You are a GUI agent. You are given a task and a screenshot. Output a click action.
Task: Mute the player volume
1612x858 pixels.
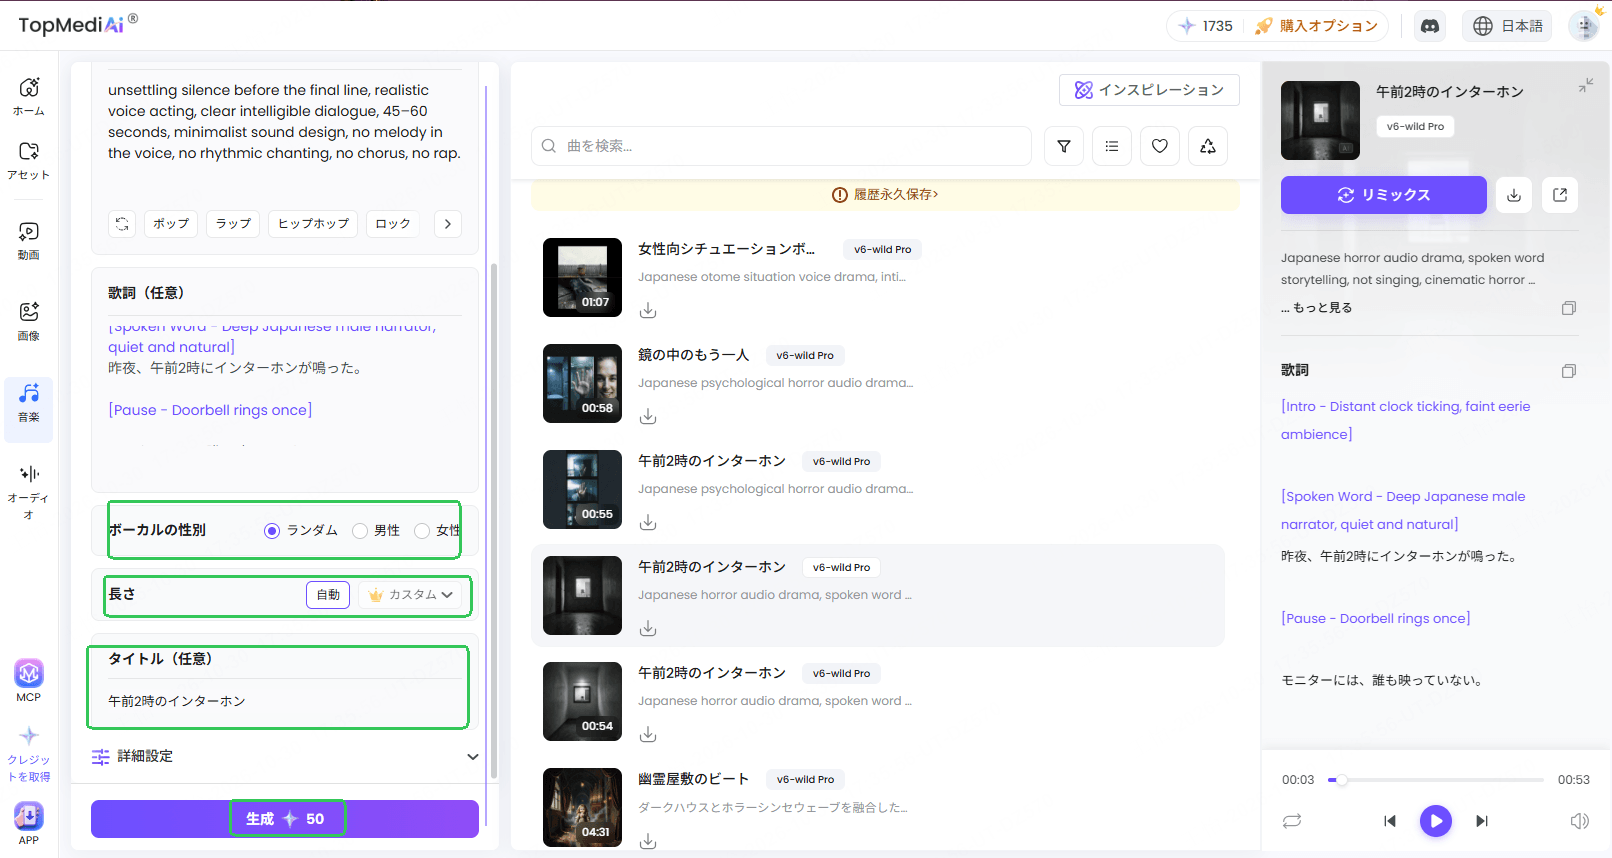(x=1579, y=821)
